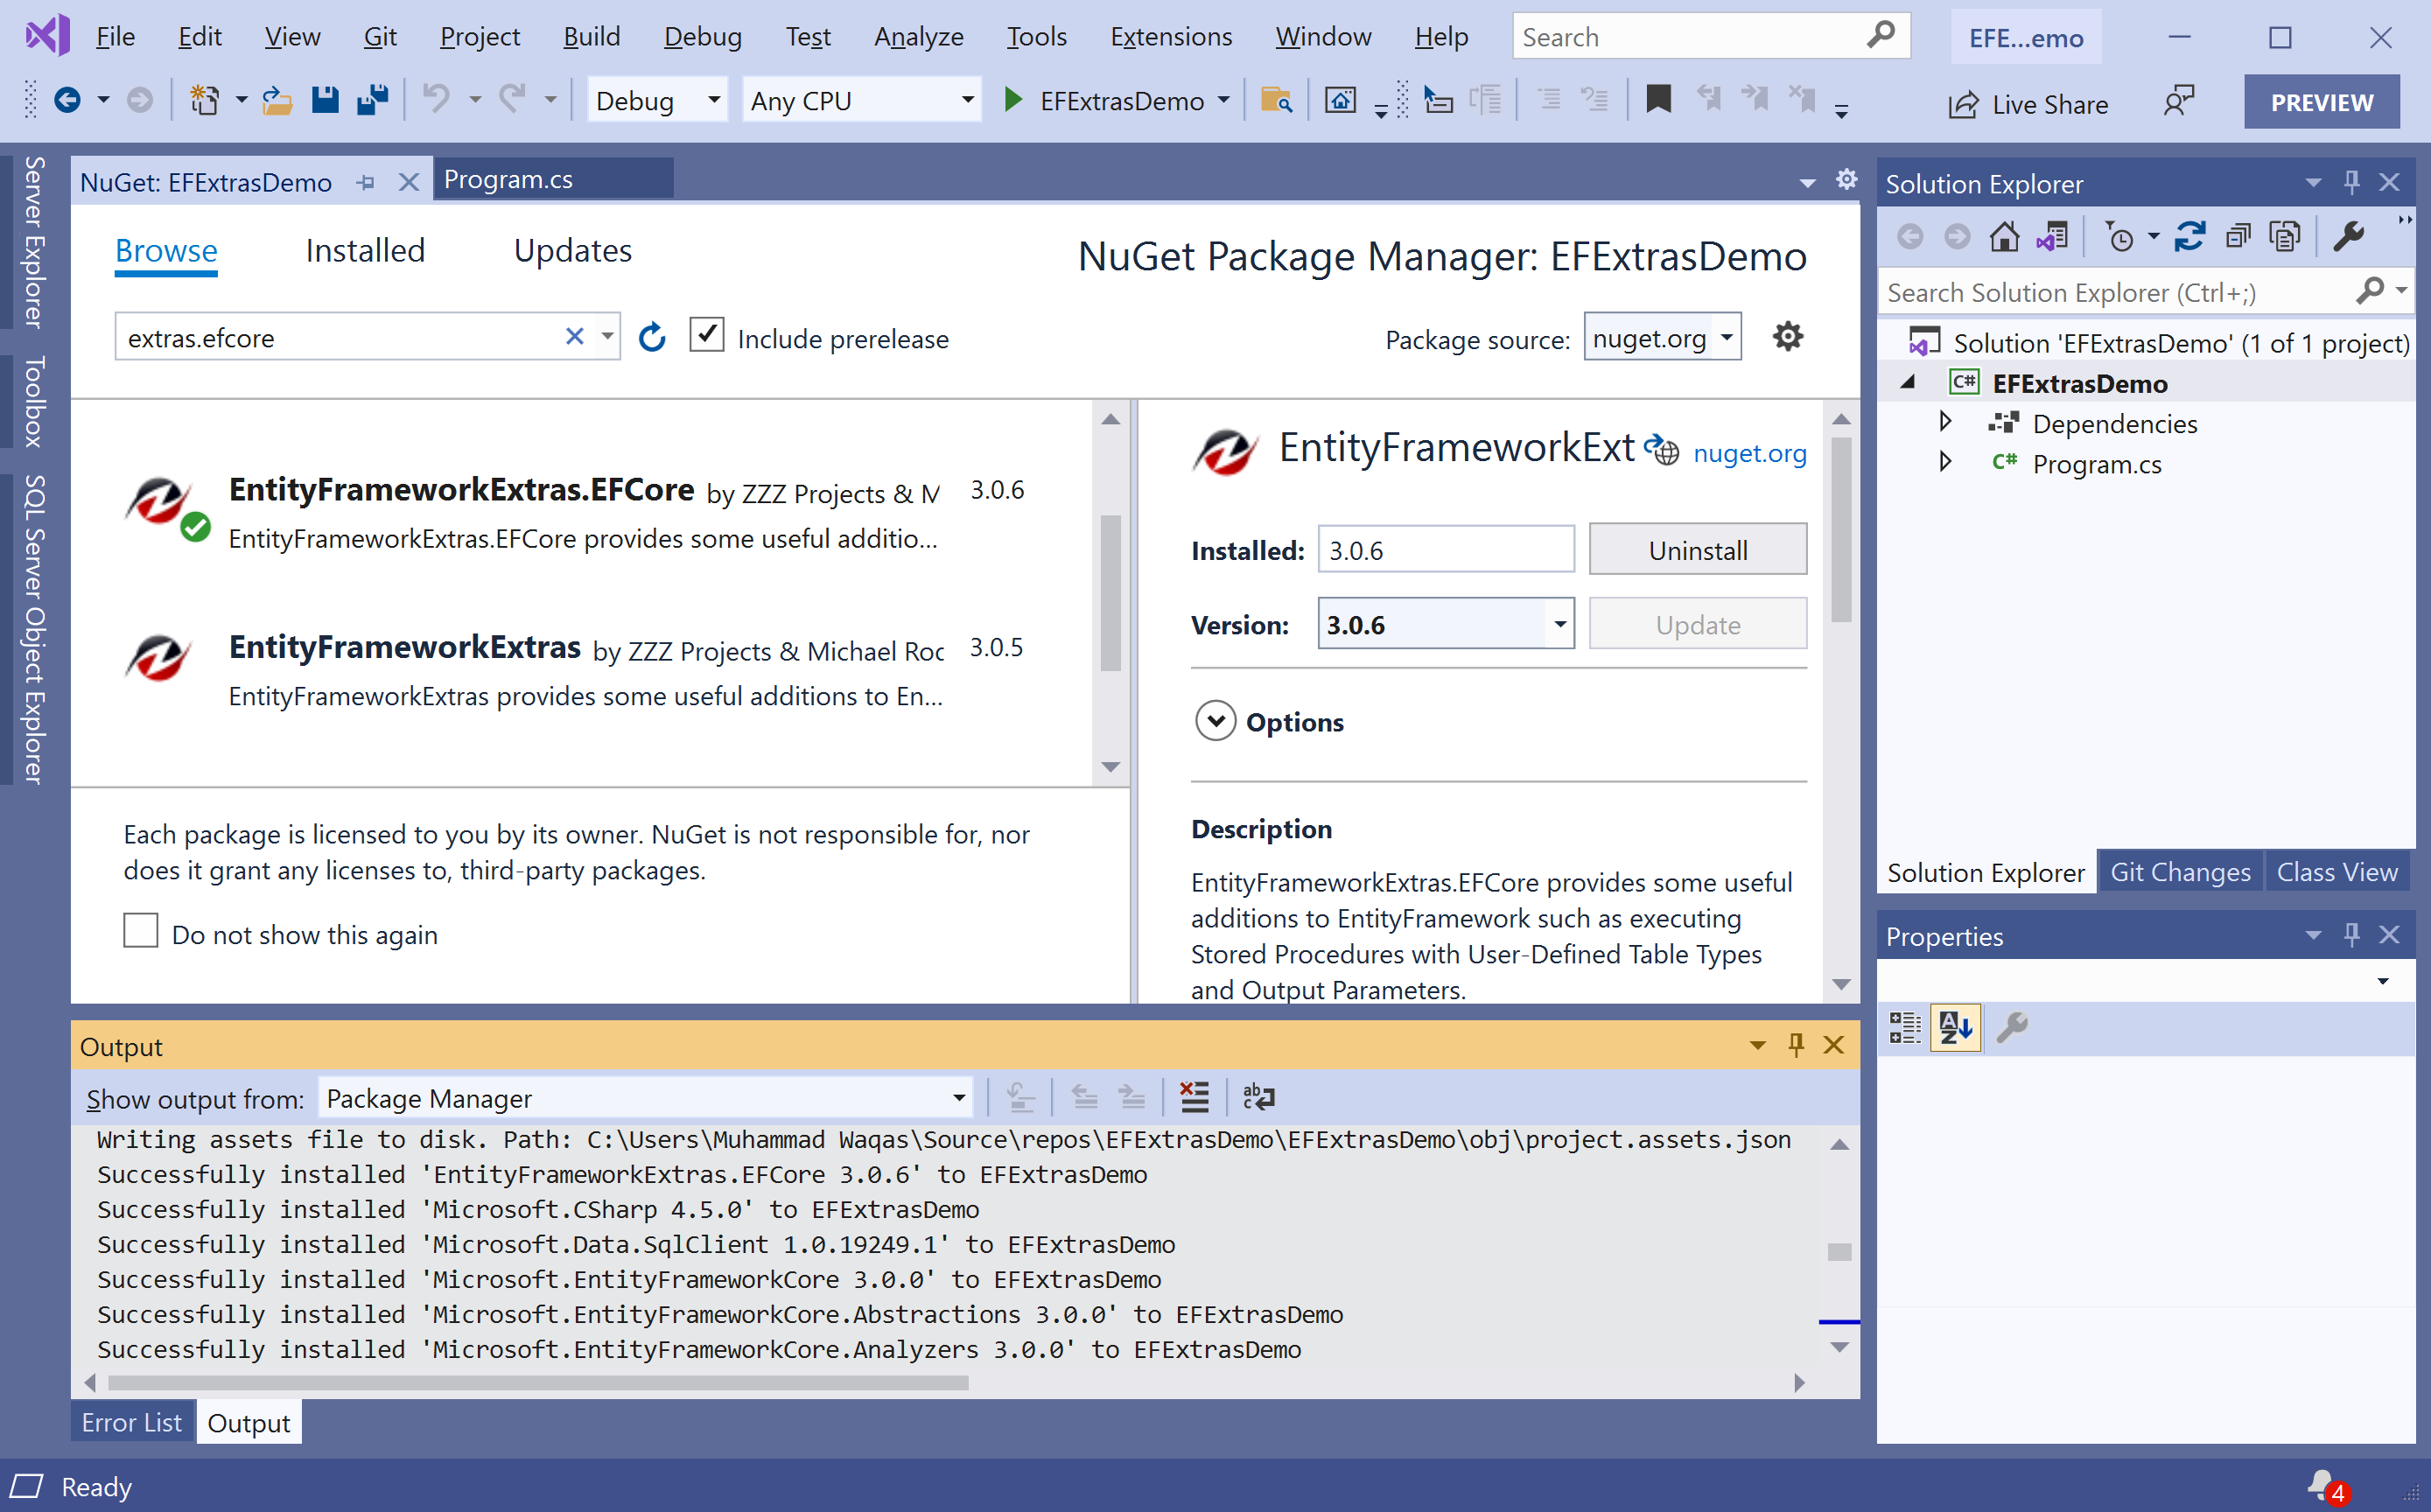Click the bookmark toolbar icon
The image size is (2431, 1512).
[1658, 100]
